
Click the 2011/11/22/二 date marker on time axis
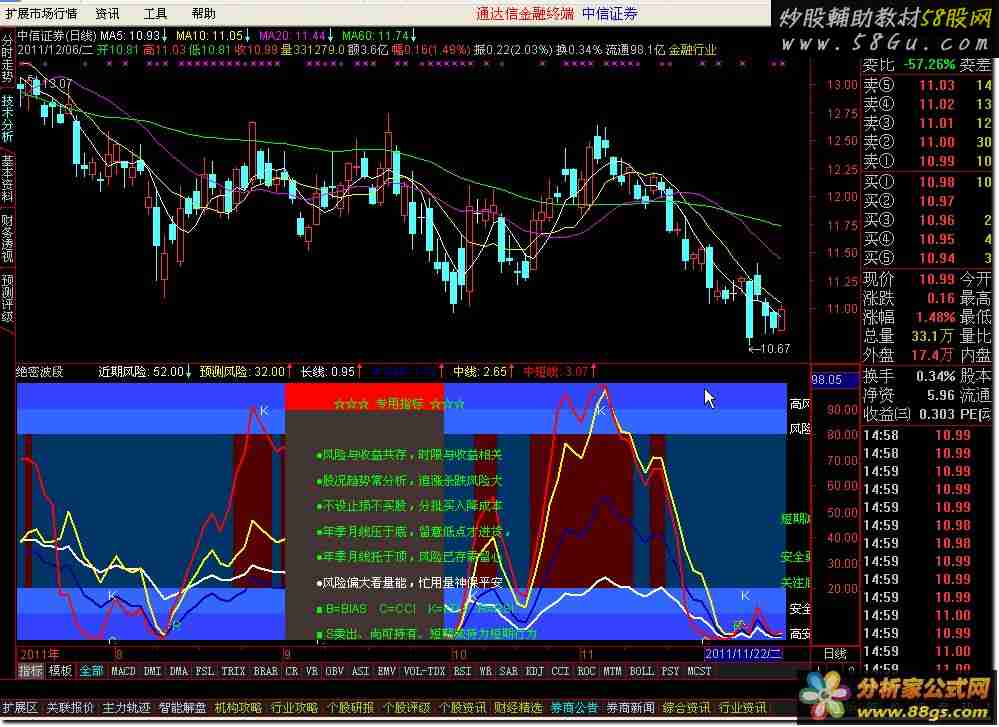click(744, 654)
